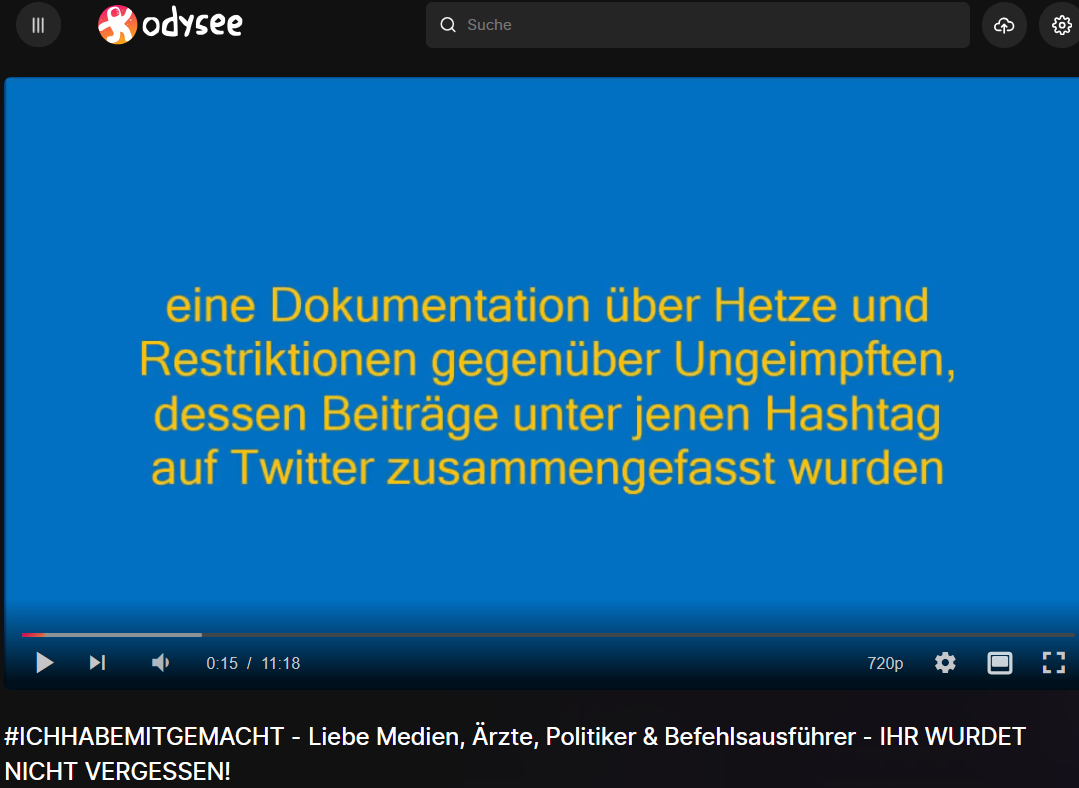Play the video
Image resolution: width=1079 pixels, height=788 pixels.
(x=45, y=663)
